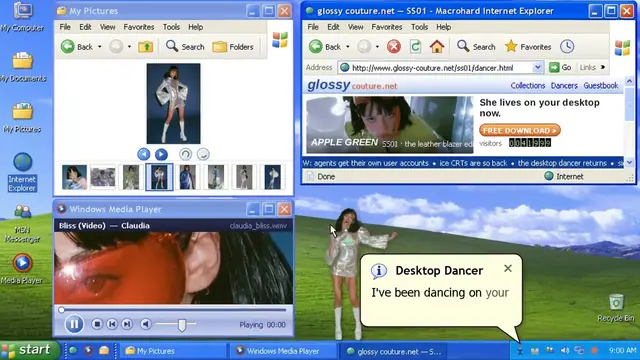Open Back history dropdown in My Pictures
Image resolution: width=640 pixels, height=360 pixels.
coord(100,47)
